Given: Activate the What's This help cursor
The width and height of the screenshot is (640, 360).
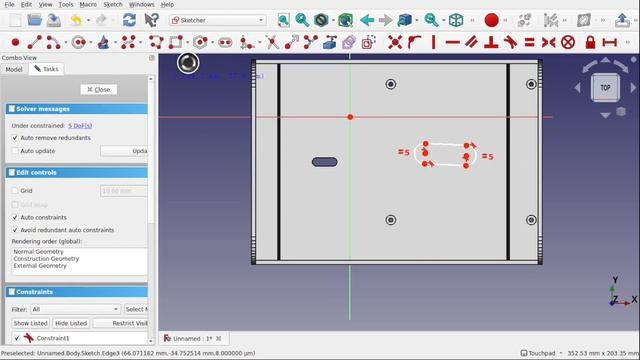Looking at the screenshot, I should pos(151,20).
